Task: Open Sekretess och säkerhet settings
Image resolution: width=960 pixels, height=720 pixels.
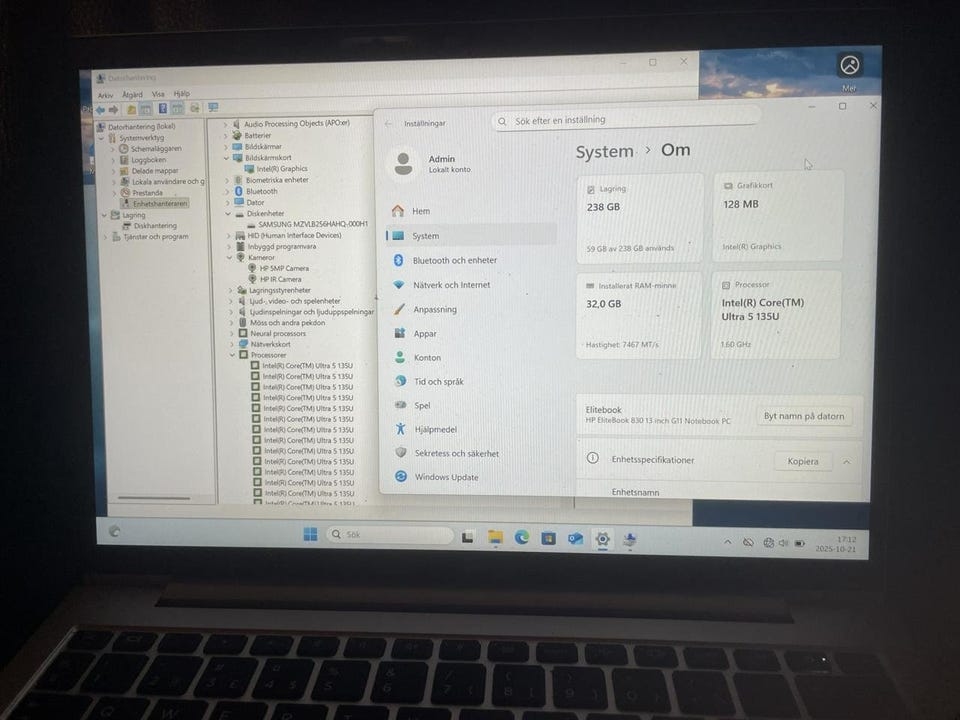Action: (x=457, y=453)
